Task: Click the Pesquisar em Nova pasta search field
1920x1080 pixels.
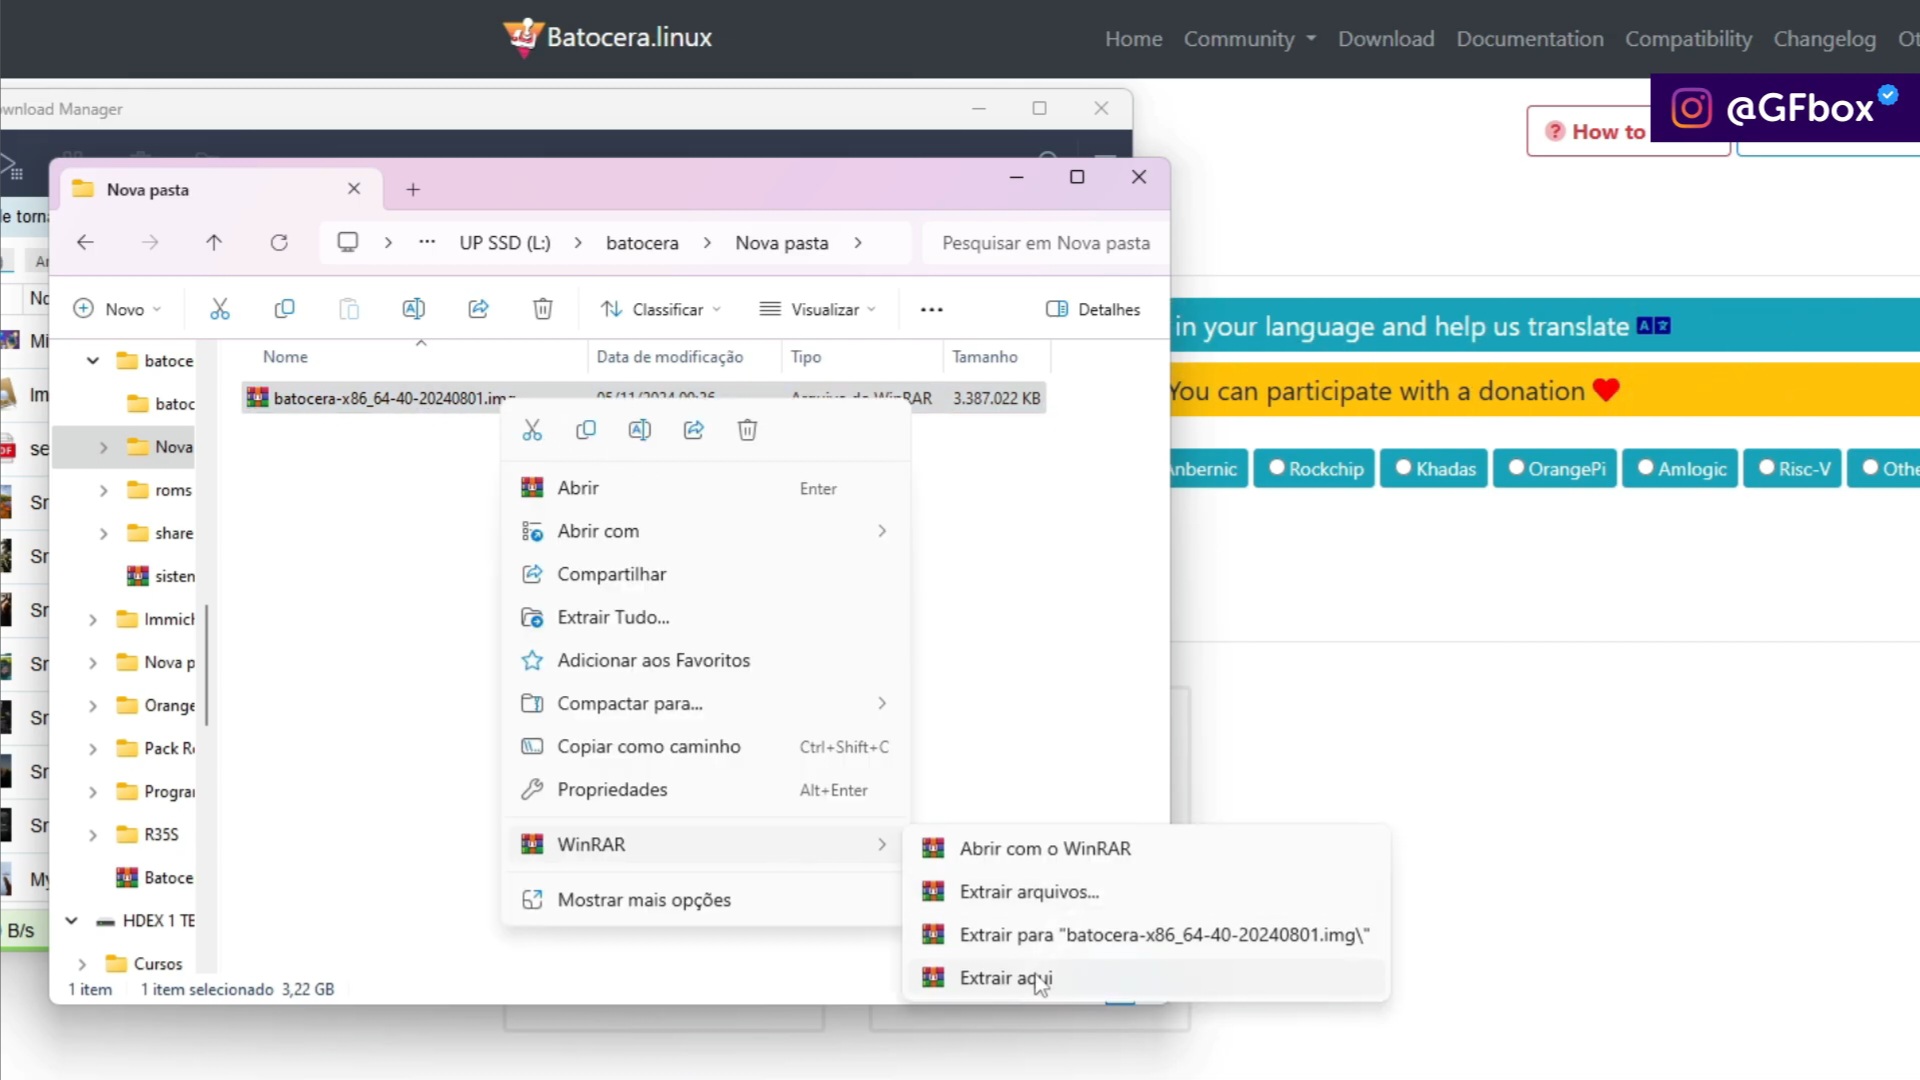Action: point(1045,243)
